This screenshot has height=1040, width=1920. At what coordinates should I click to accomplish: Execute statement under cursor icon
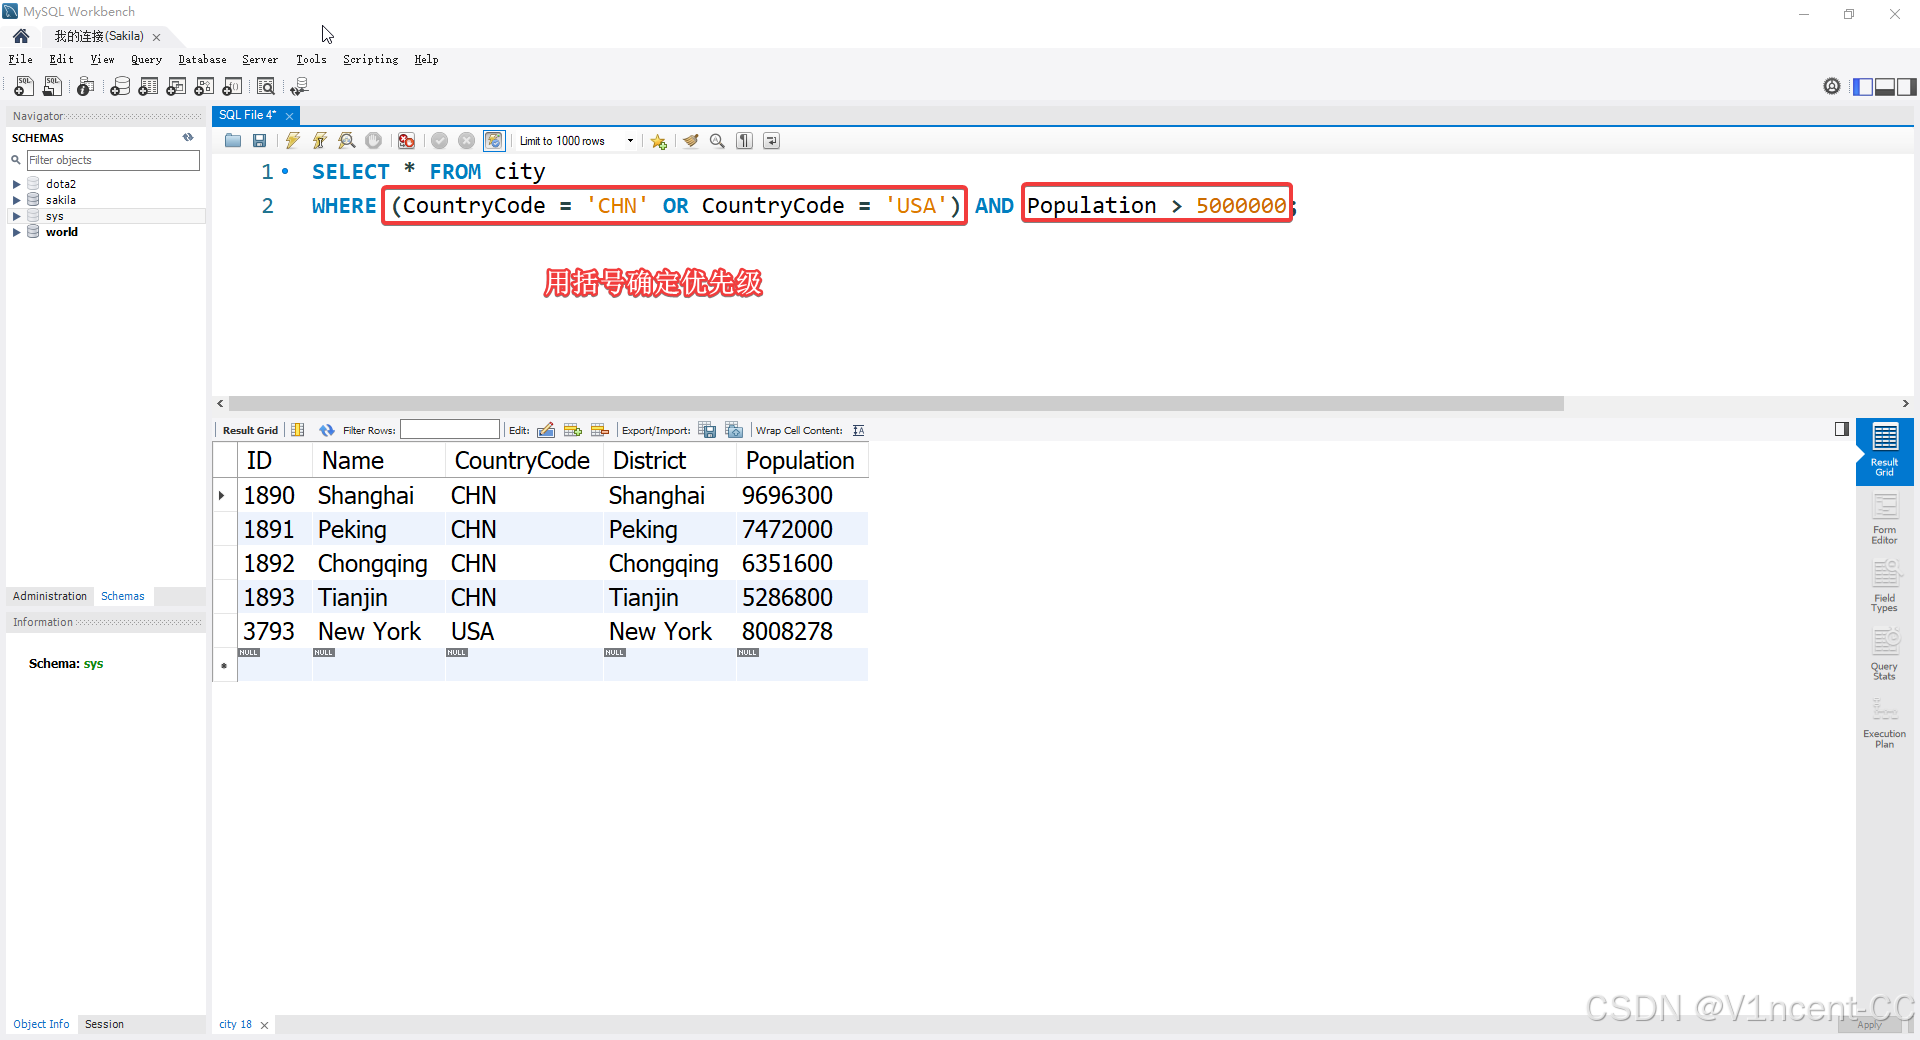[x=320, y=141]
